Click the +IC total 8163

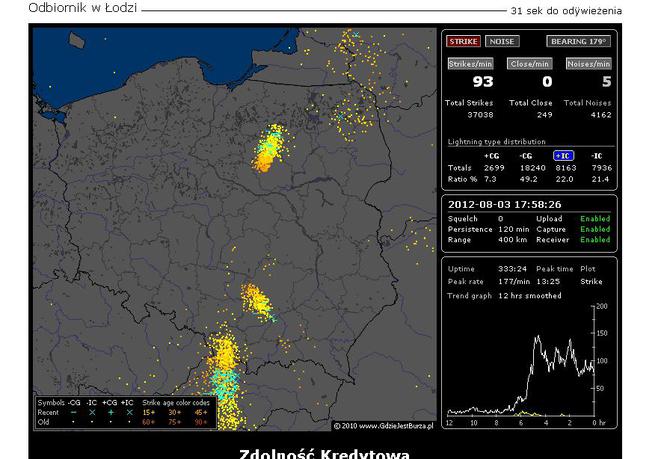pos(566,168)
